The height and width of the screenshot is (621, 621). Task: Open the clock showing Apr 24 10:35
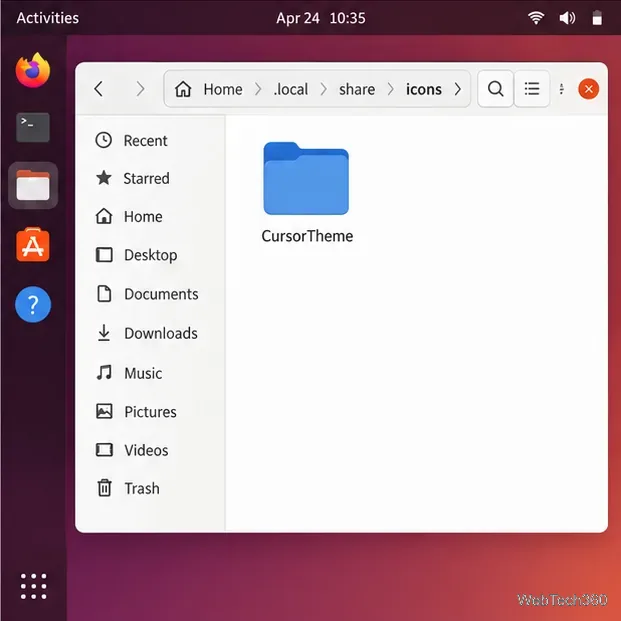(320, 18)
